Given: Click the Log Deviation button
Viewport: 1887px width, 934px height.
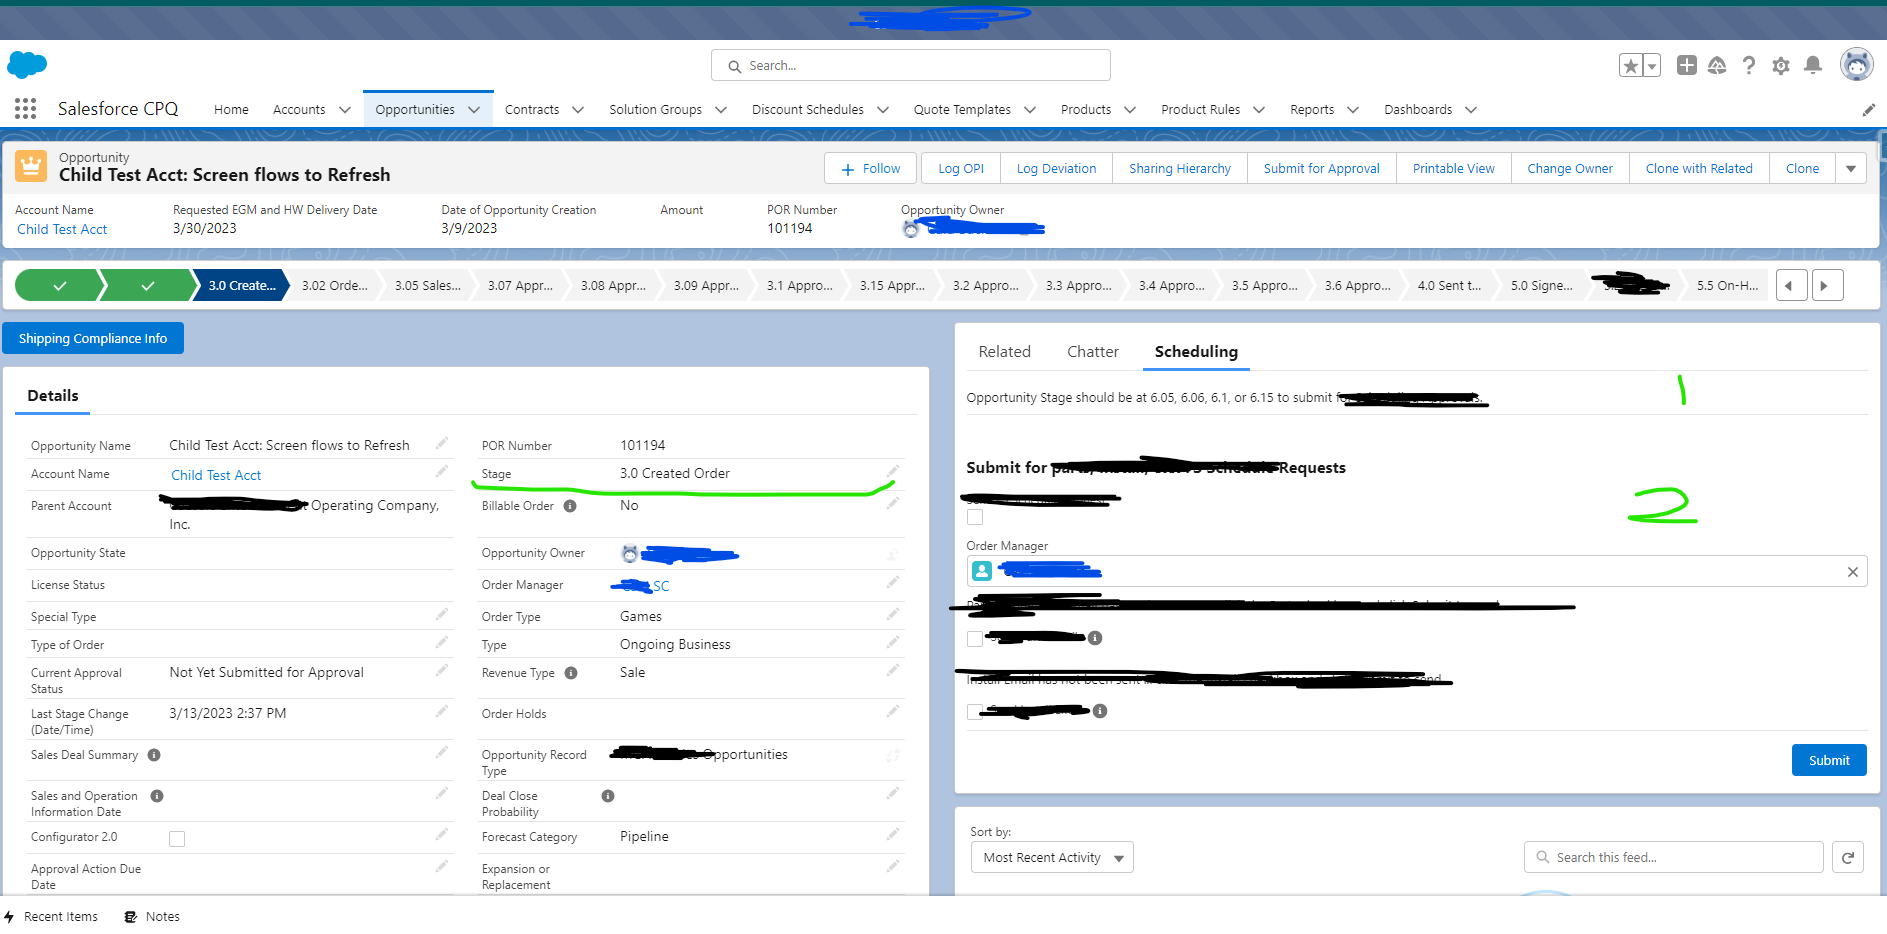Looking at the screenshot, I should pyautogui.click(x=1056, y=168).
